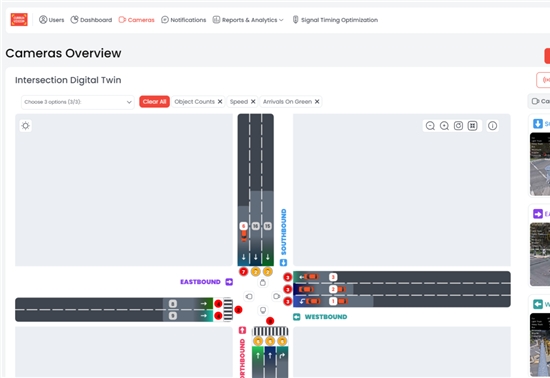Open Signal Timing Optimization
Screen dimensions: 550x378
click(x=335, y=20)
